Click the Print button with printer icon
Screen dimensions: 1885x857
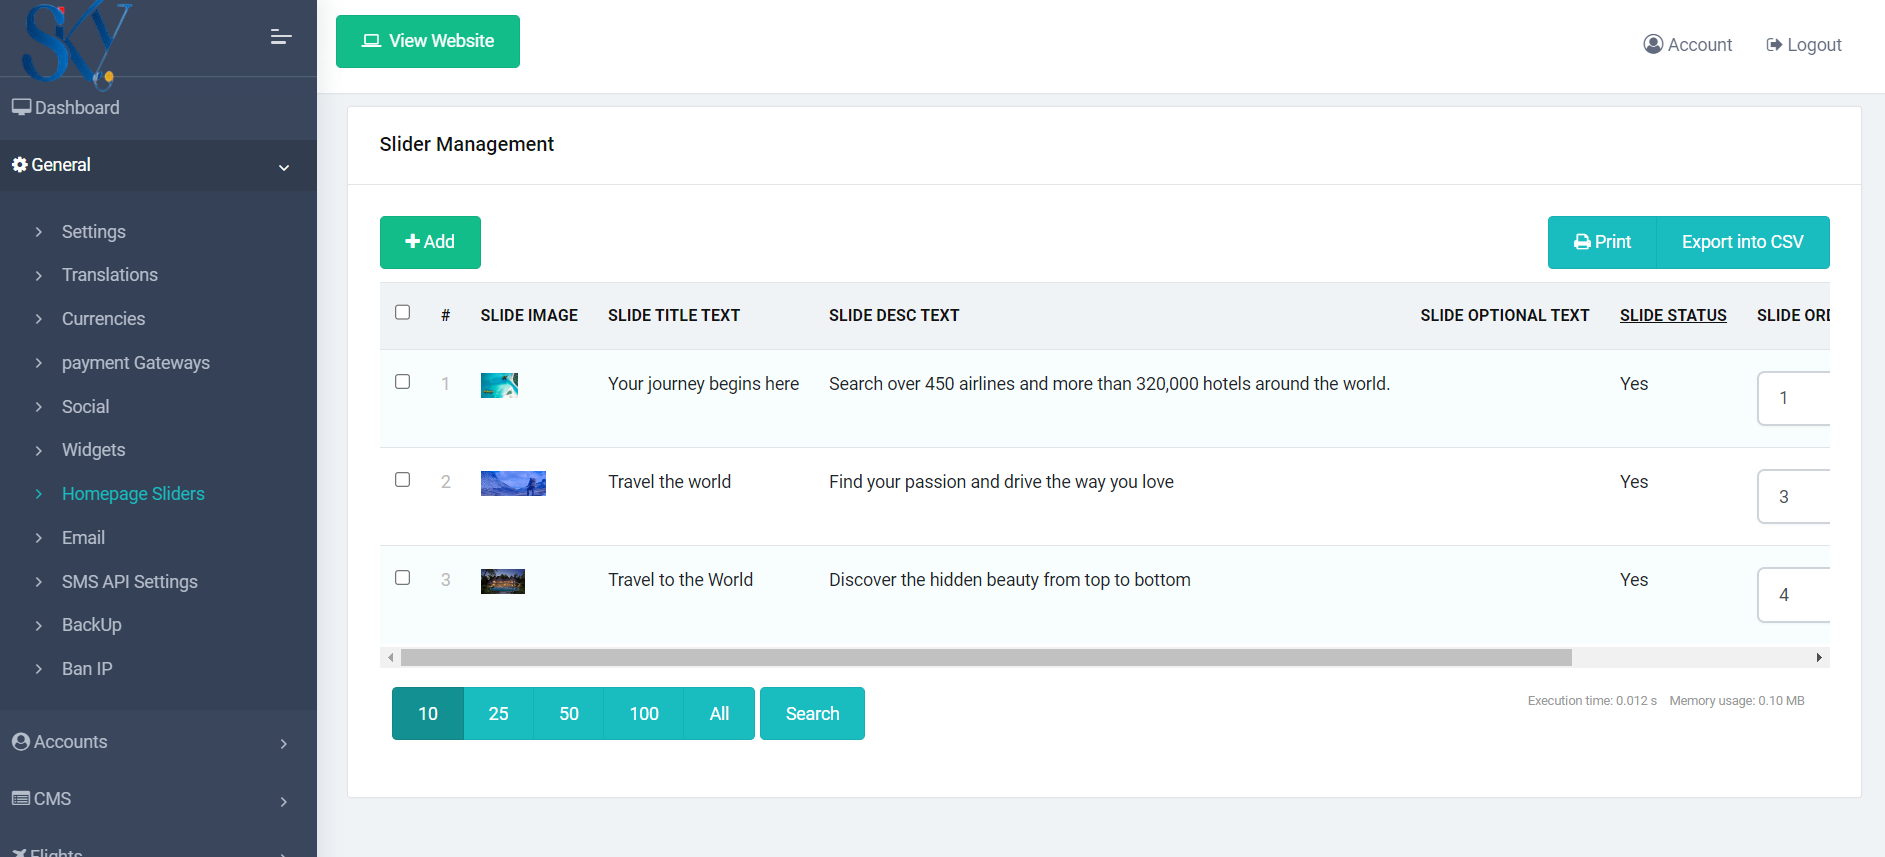[x=1602, y=242]
